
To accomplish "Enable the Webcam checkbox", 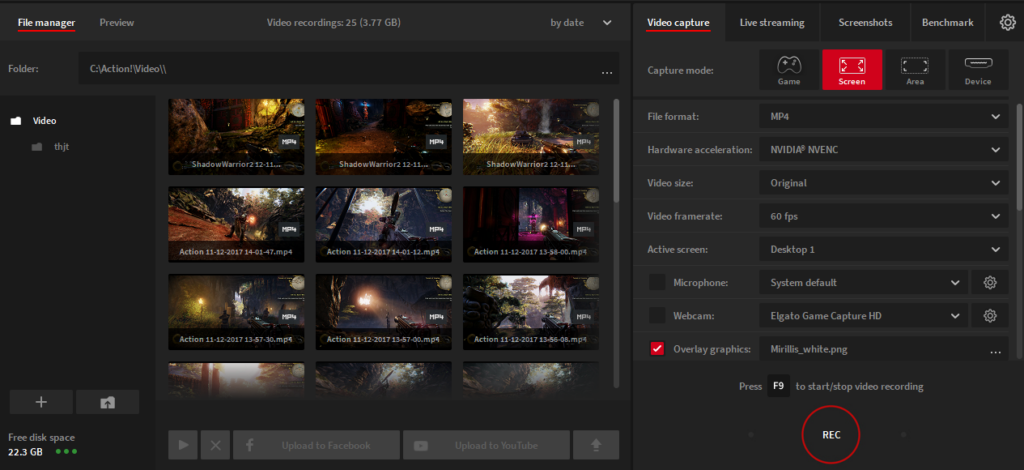I will (657, 316).
